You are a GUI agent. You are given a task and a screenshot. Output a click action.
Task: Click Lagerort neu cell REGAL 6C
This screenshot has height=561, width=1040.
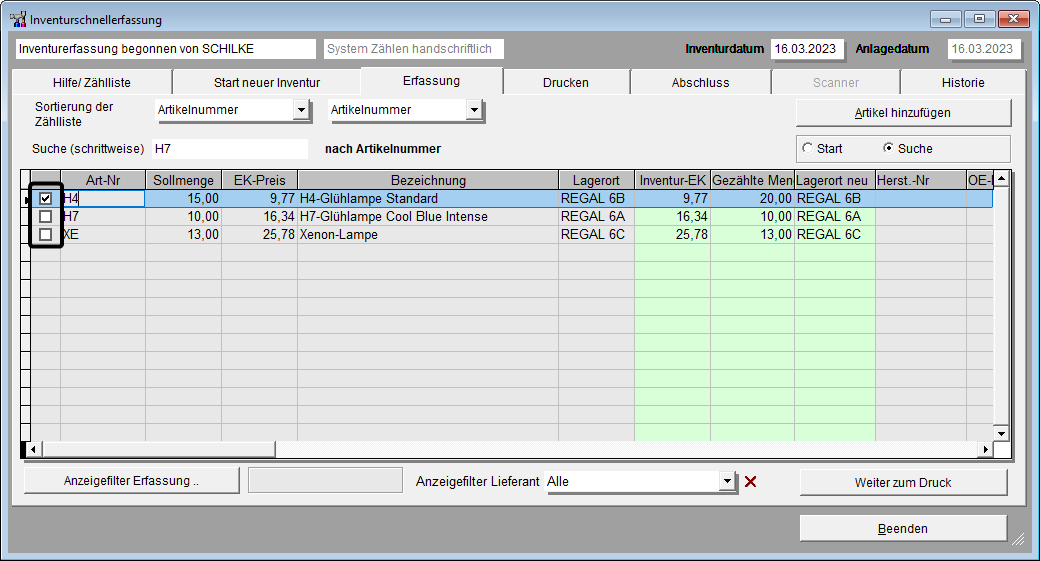point(834,234)
